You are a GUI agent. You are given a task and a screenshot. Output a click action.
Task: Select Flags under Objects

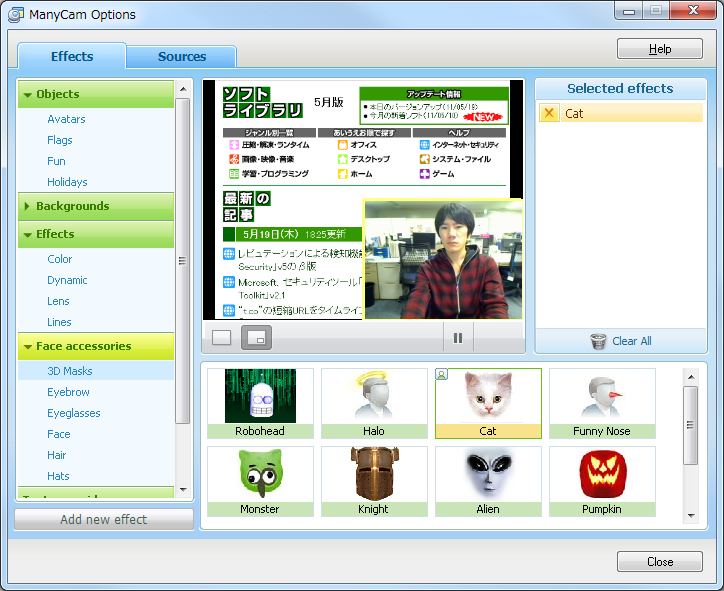tap(60, 140)
